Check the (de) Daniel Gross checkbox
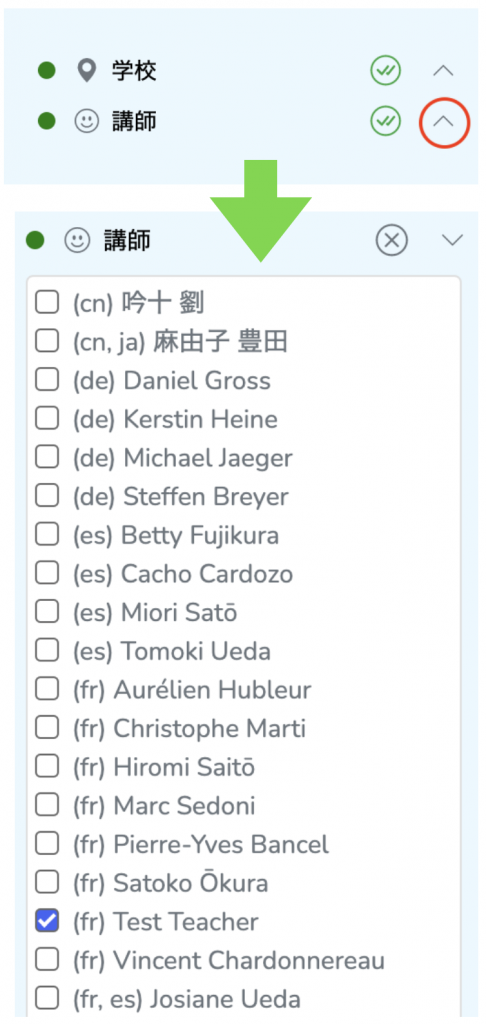Screen dimensions: 486x1024 (46, 380)
